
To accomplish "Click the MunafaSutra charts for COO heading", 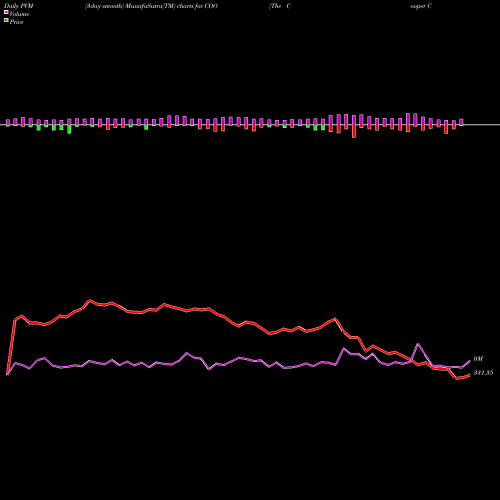I will click(151, 6).
